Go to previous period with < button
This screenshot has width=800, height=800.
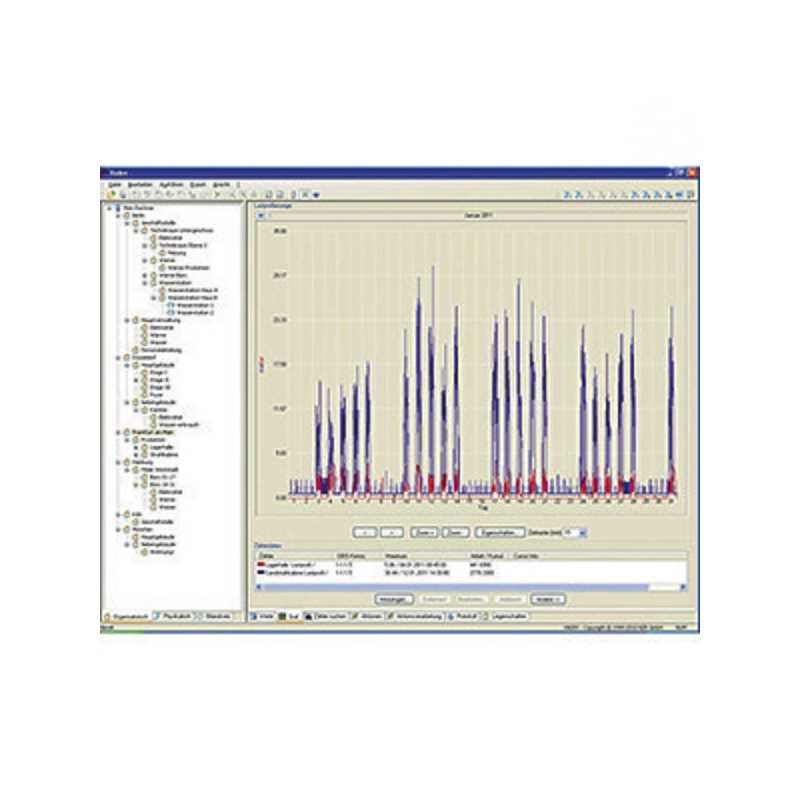point(365,533)
